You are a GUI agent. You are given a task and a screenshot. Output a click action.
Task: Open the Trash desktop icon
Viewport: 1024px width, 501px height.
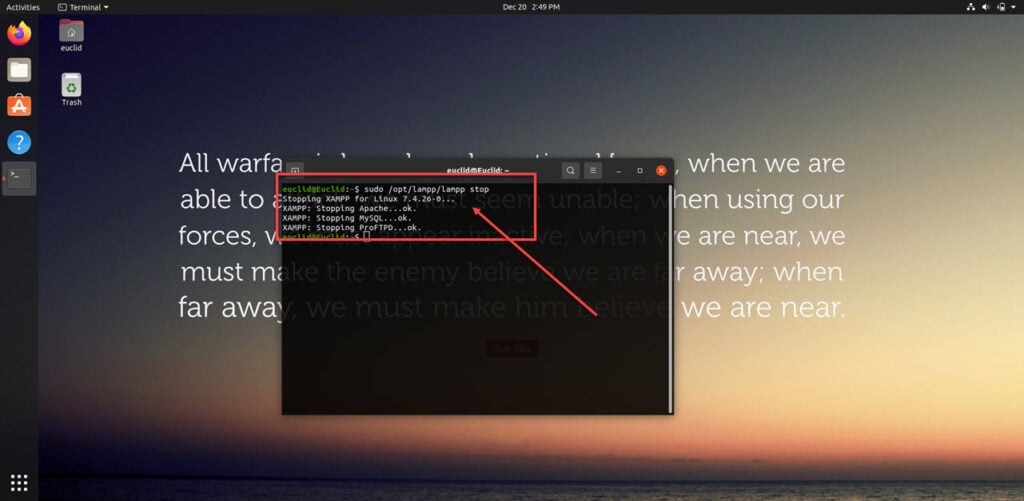[71, 89]
